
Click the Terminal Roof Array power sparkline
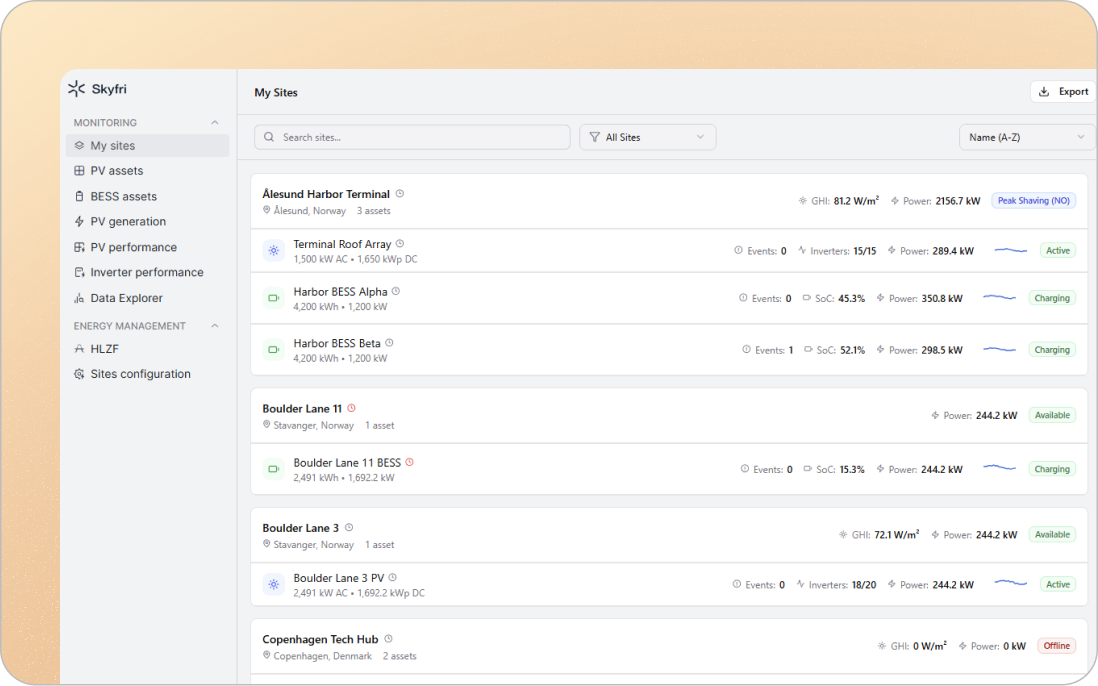[x=1010, y=251]
